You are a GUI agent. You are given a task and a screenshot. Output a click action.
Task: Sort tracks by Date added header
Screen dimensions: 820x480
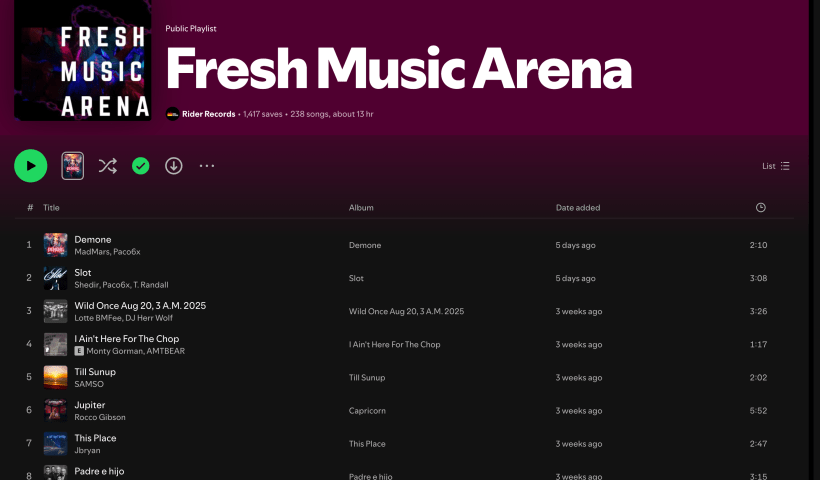(578, 208)
